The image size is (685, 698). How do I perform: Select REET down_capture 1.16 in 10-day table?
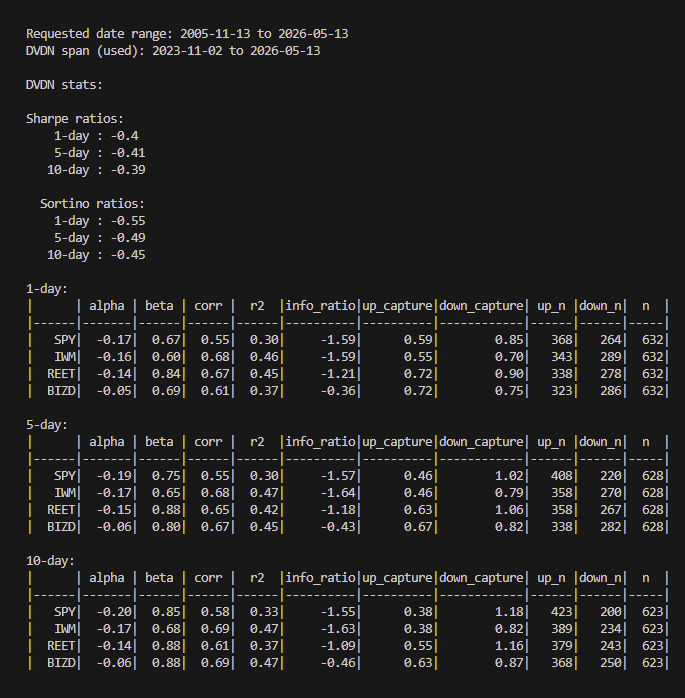click(509, 645)
